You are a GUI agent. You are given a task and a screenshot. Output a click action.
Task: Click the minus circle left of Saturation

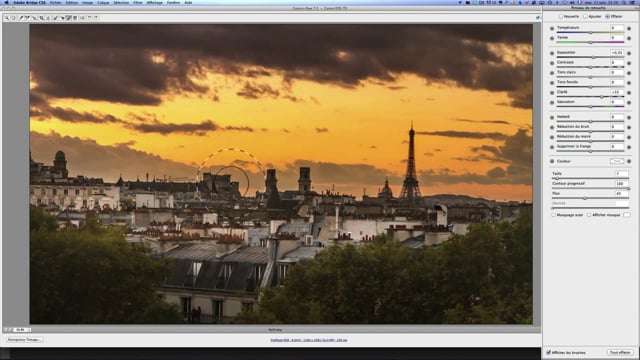[x=552, y=103]
